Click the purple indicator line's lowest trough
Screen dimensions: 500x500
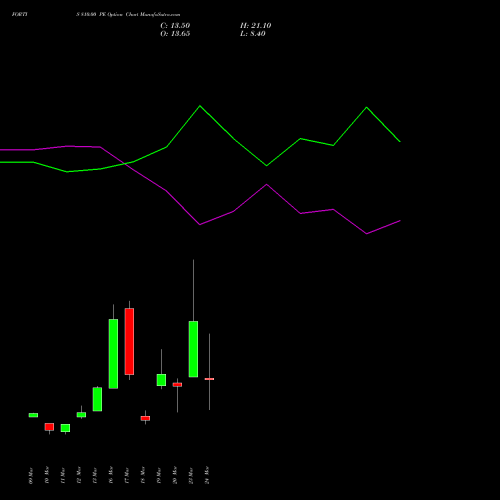[x=367, y=234]
